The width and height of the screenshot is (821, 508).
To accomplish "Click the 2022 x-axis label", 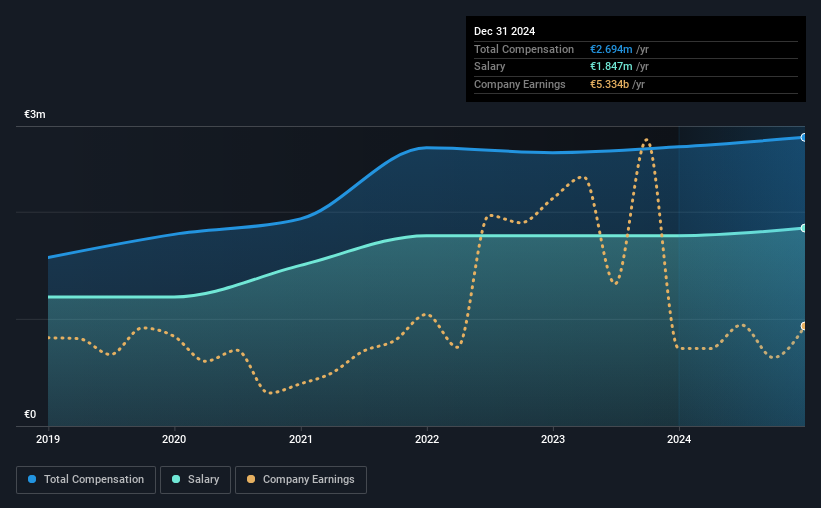I will point(427,439).
